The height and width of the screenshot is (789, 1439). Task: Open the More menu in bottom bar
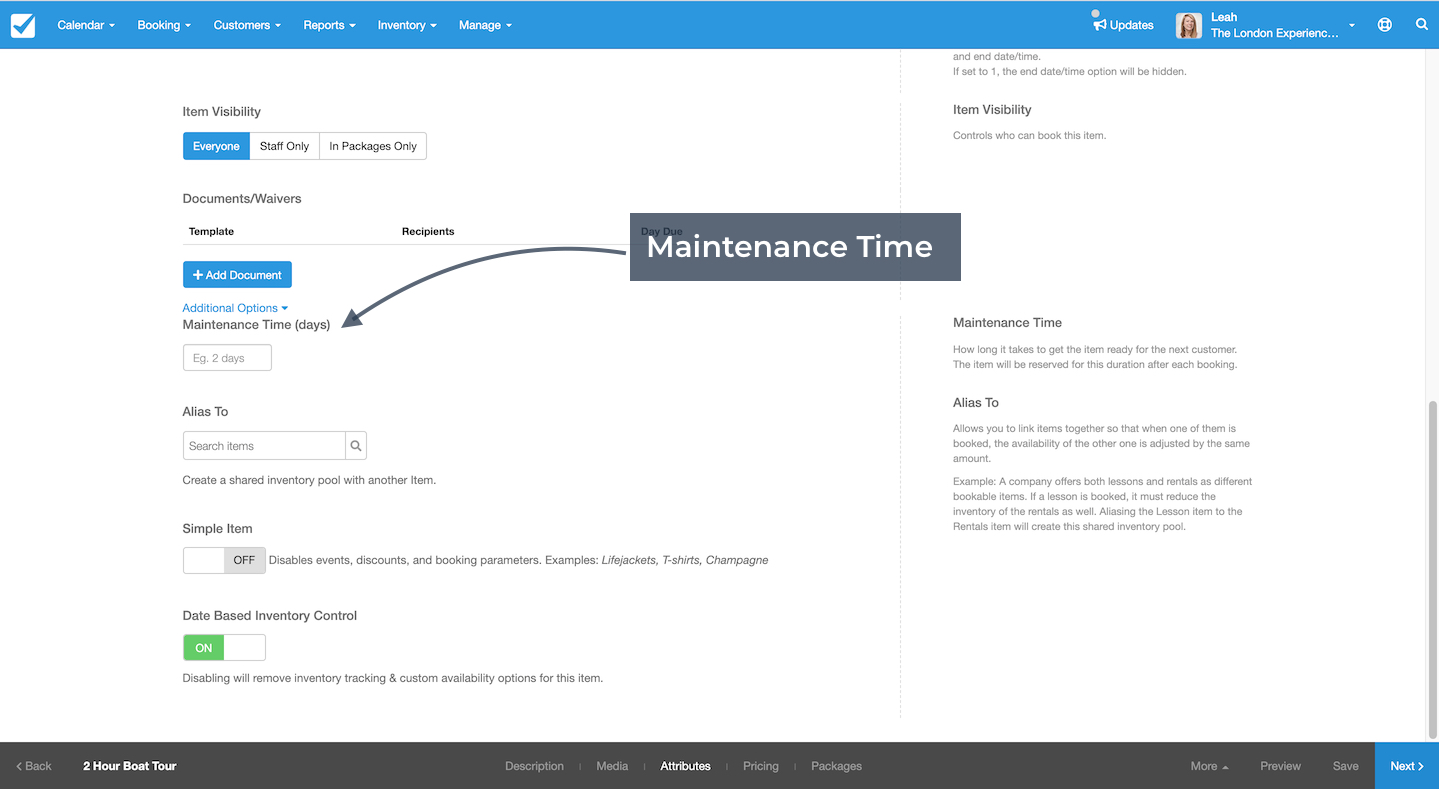click(1209, 766)
